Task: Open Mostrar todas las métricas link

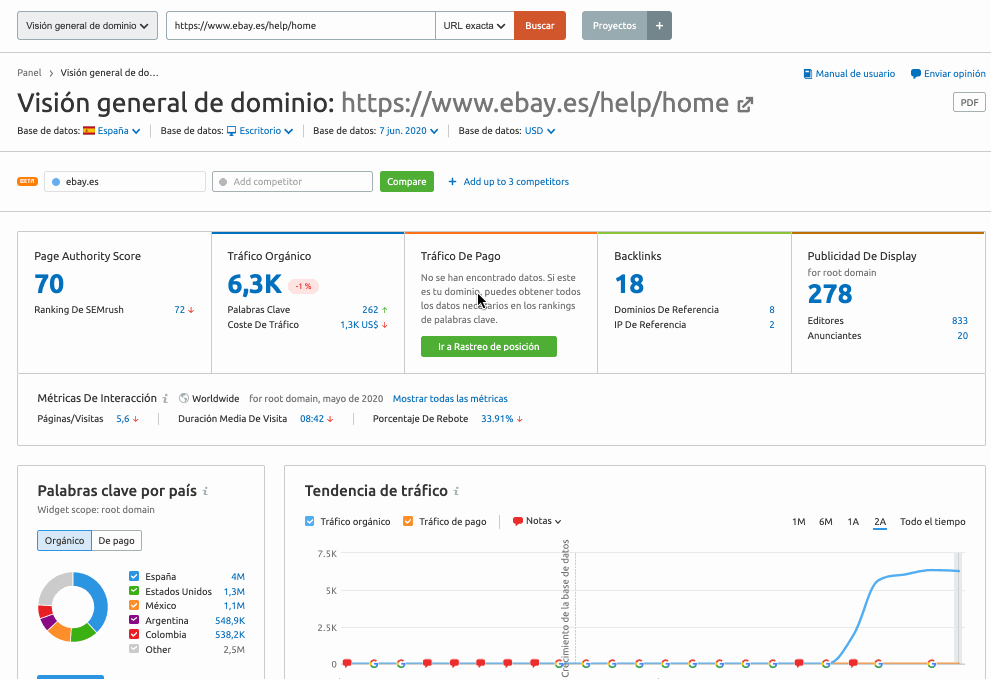Action: click(450, 399)
